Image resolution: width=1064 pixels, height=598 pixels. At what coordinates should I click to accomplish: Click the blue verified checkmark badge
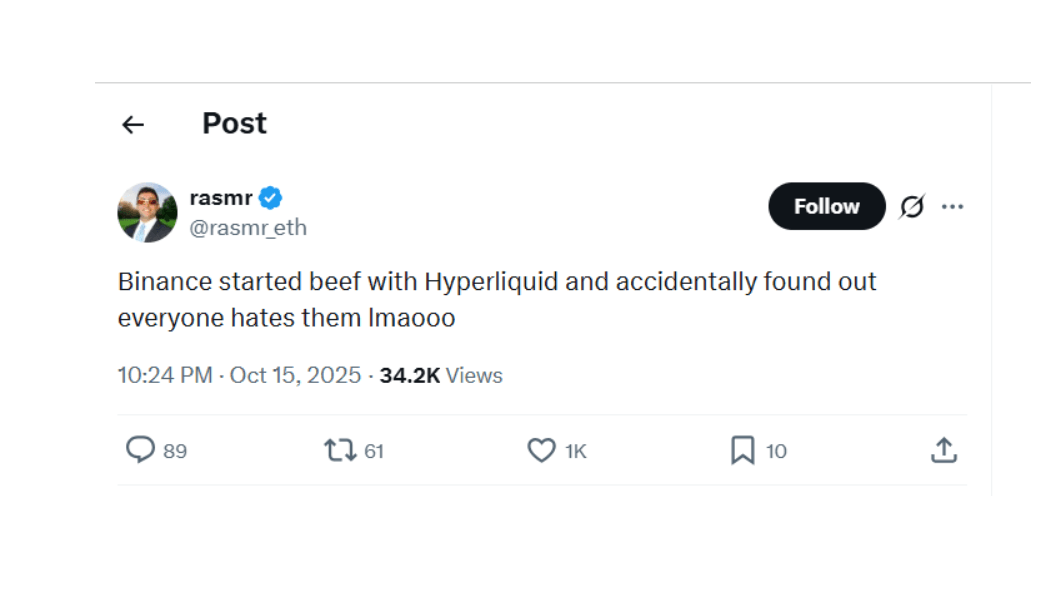271,198
